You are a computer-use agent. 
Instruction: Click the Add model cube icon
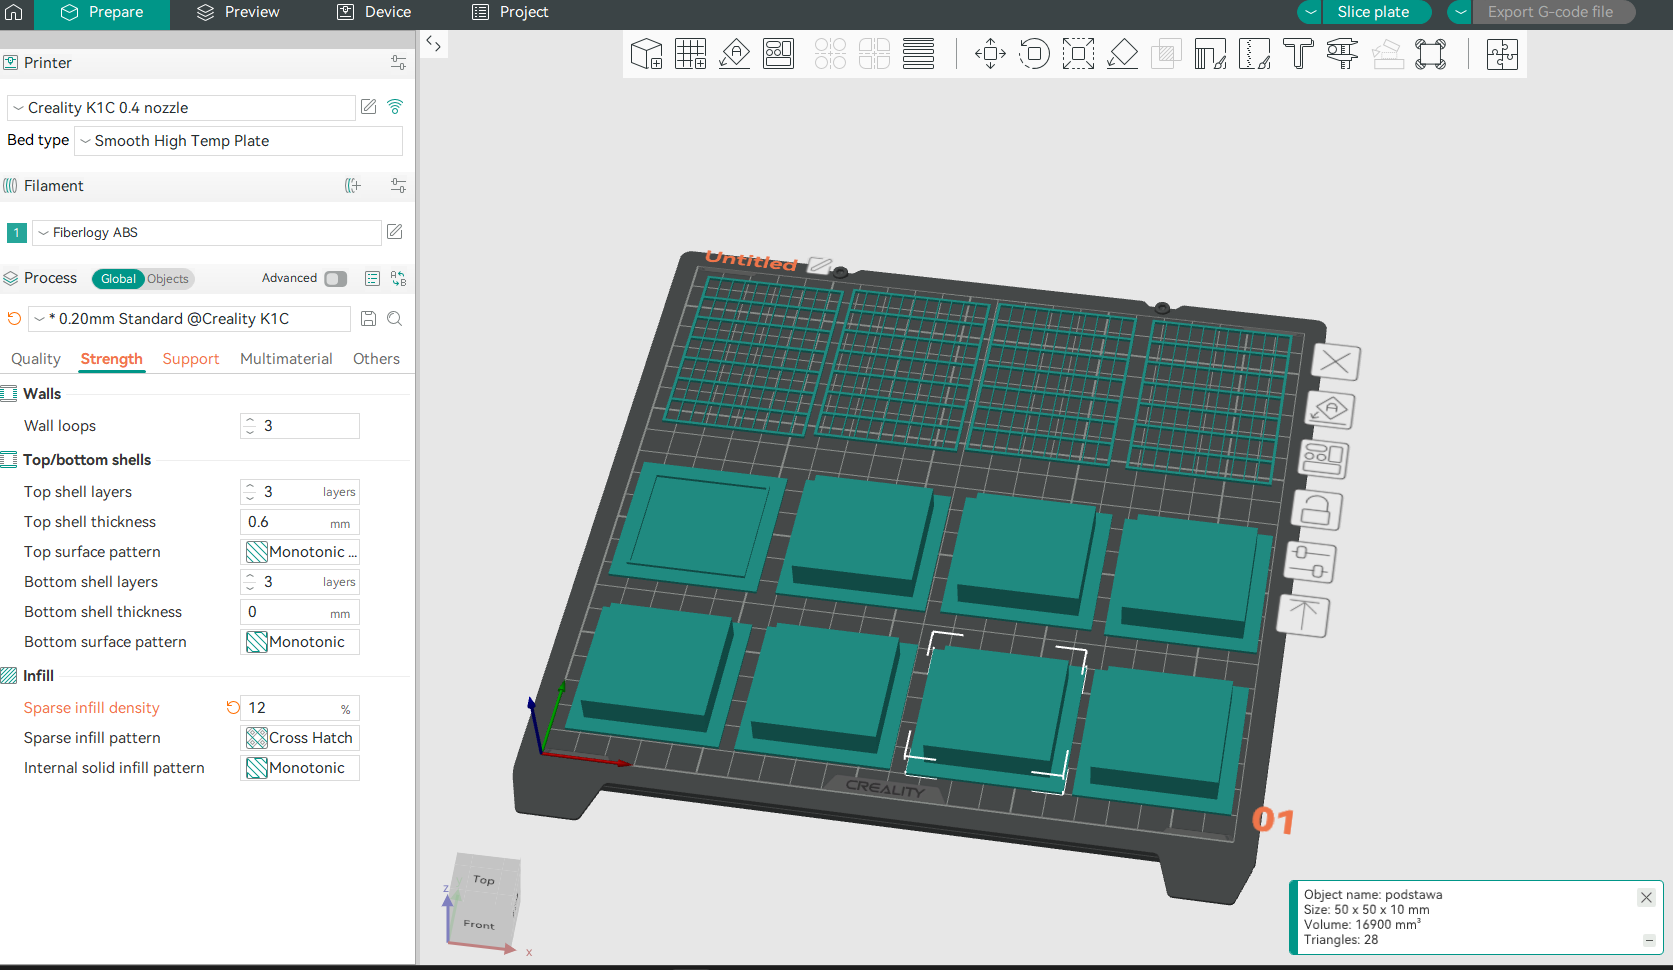[x=646, y=53]
